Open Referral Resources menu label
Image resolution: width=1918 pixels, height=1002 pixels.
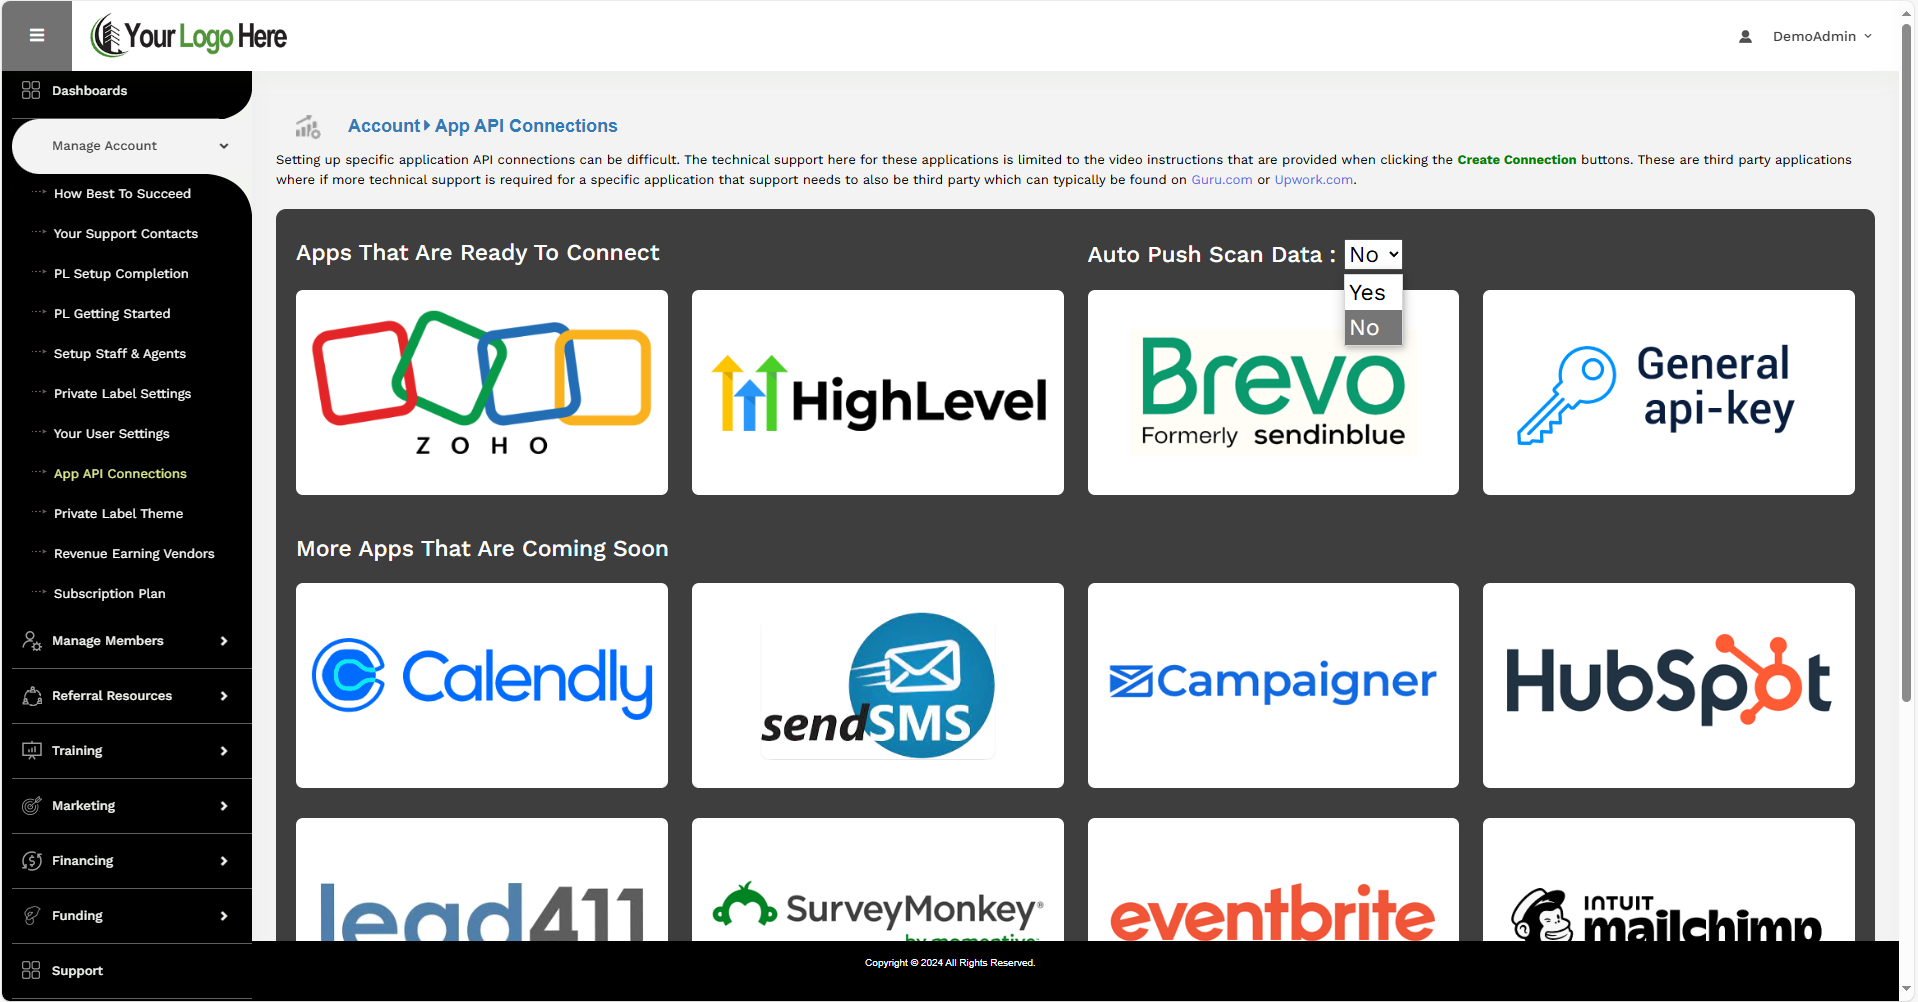tap(112, 696)
